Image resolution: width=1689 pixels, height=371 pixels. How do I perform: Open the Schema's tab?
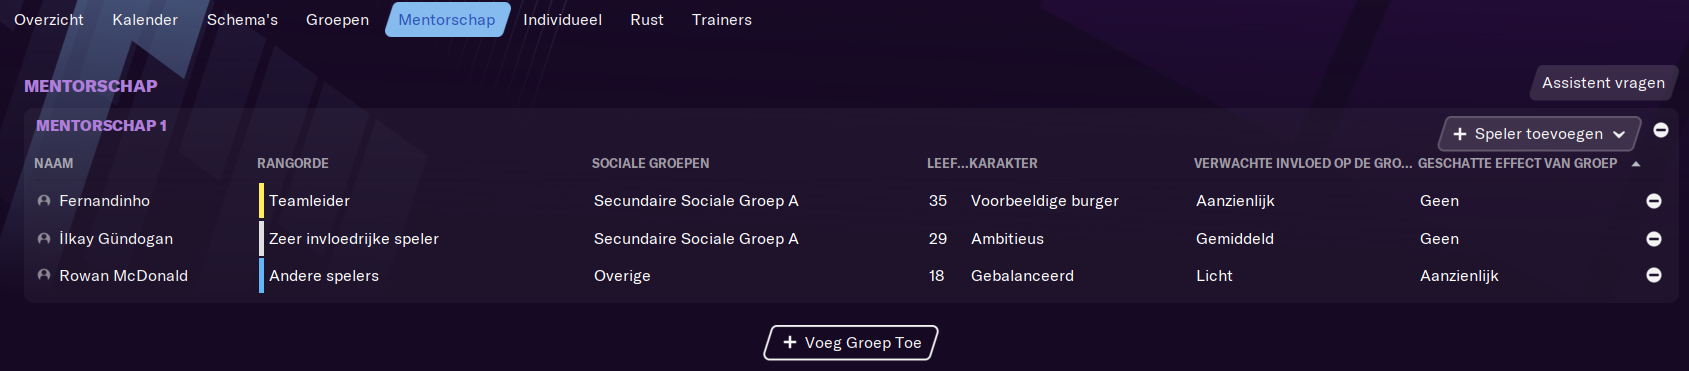pyautogui.click(x=242, y=20)
